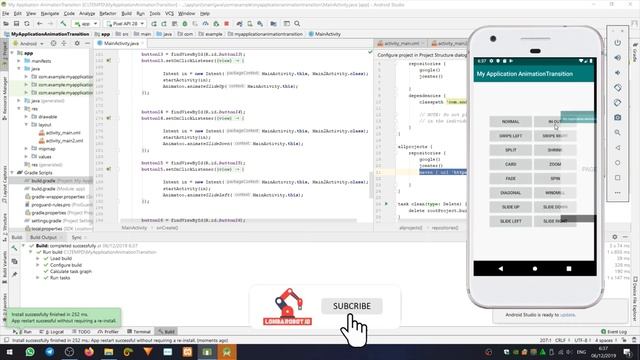Click the project panel settings gear icon

(77, 43)
